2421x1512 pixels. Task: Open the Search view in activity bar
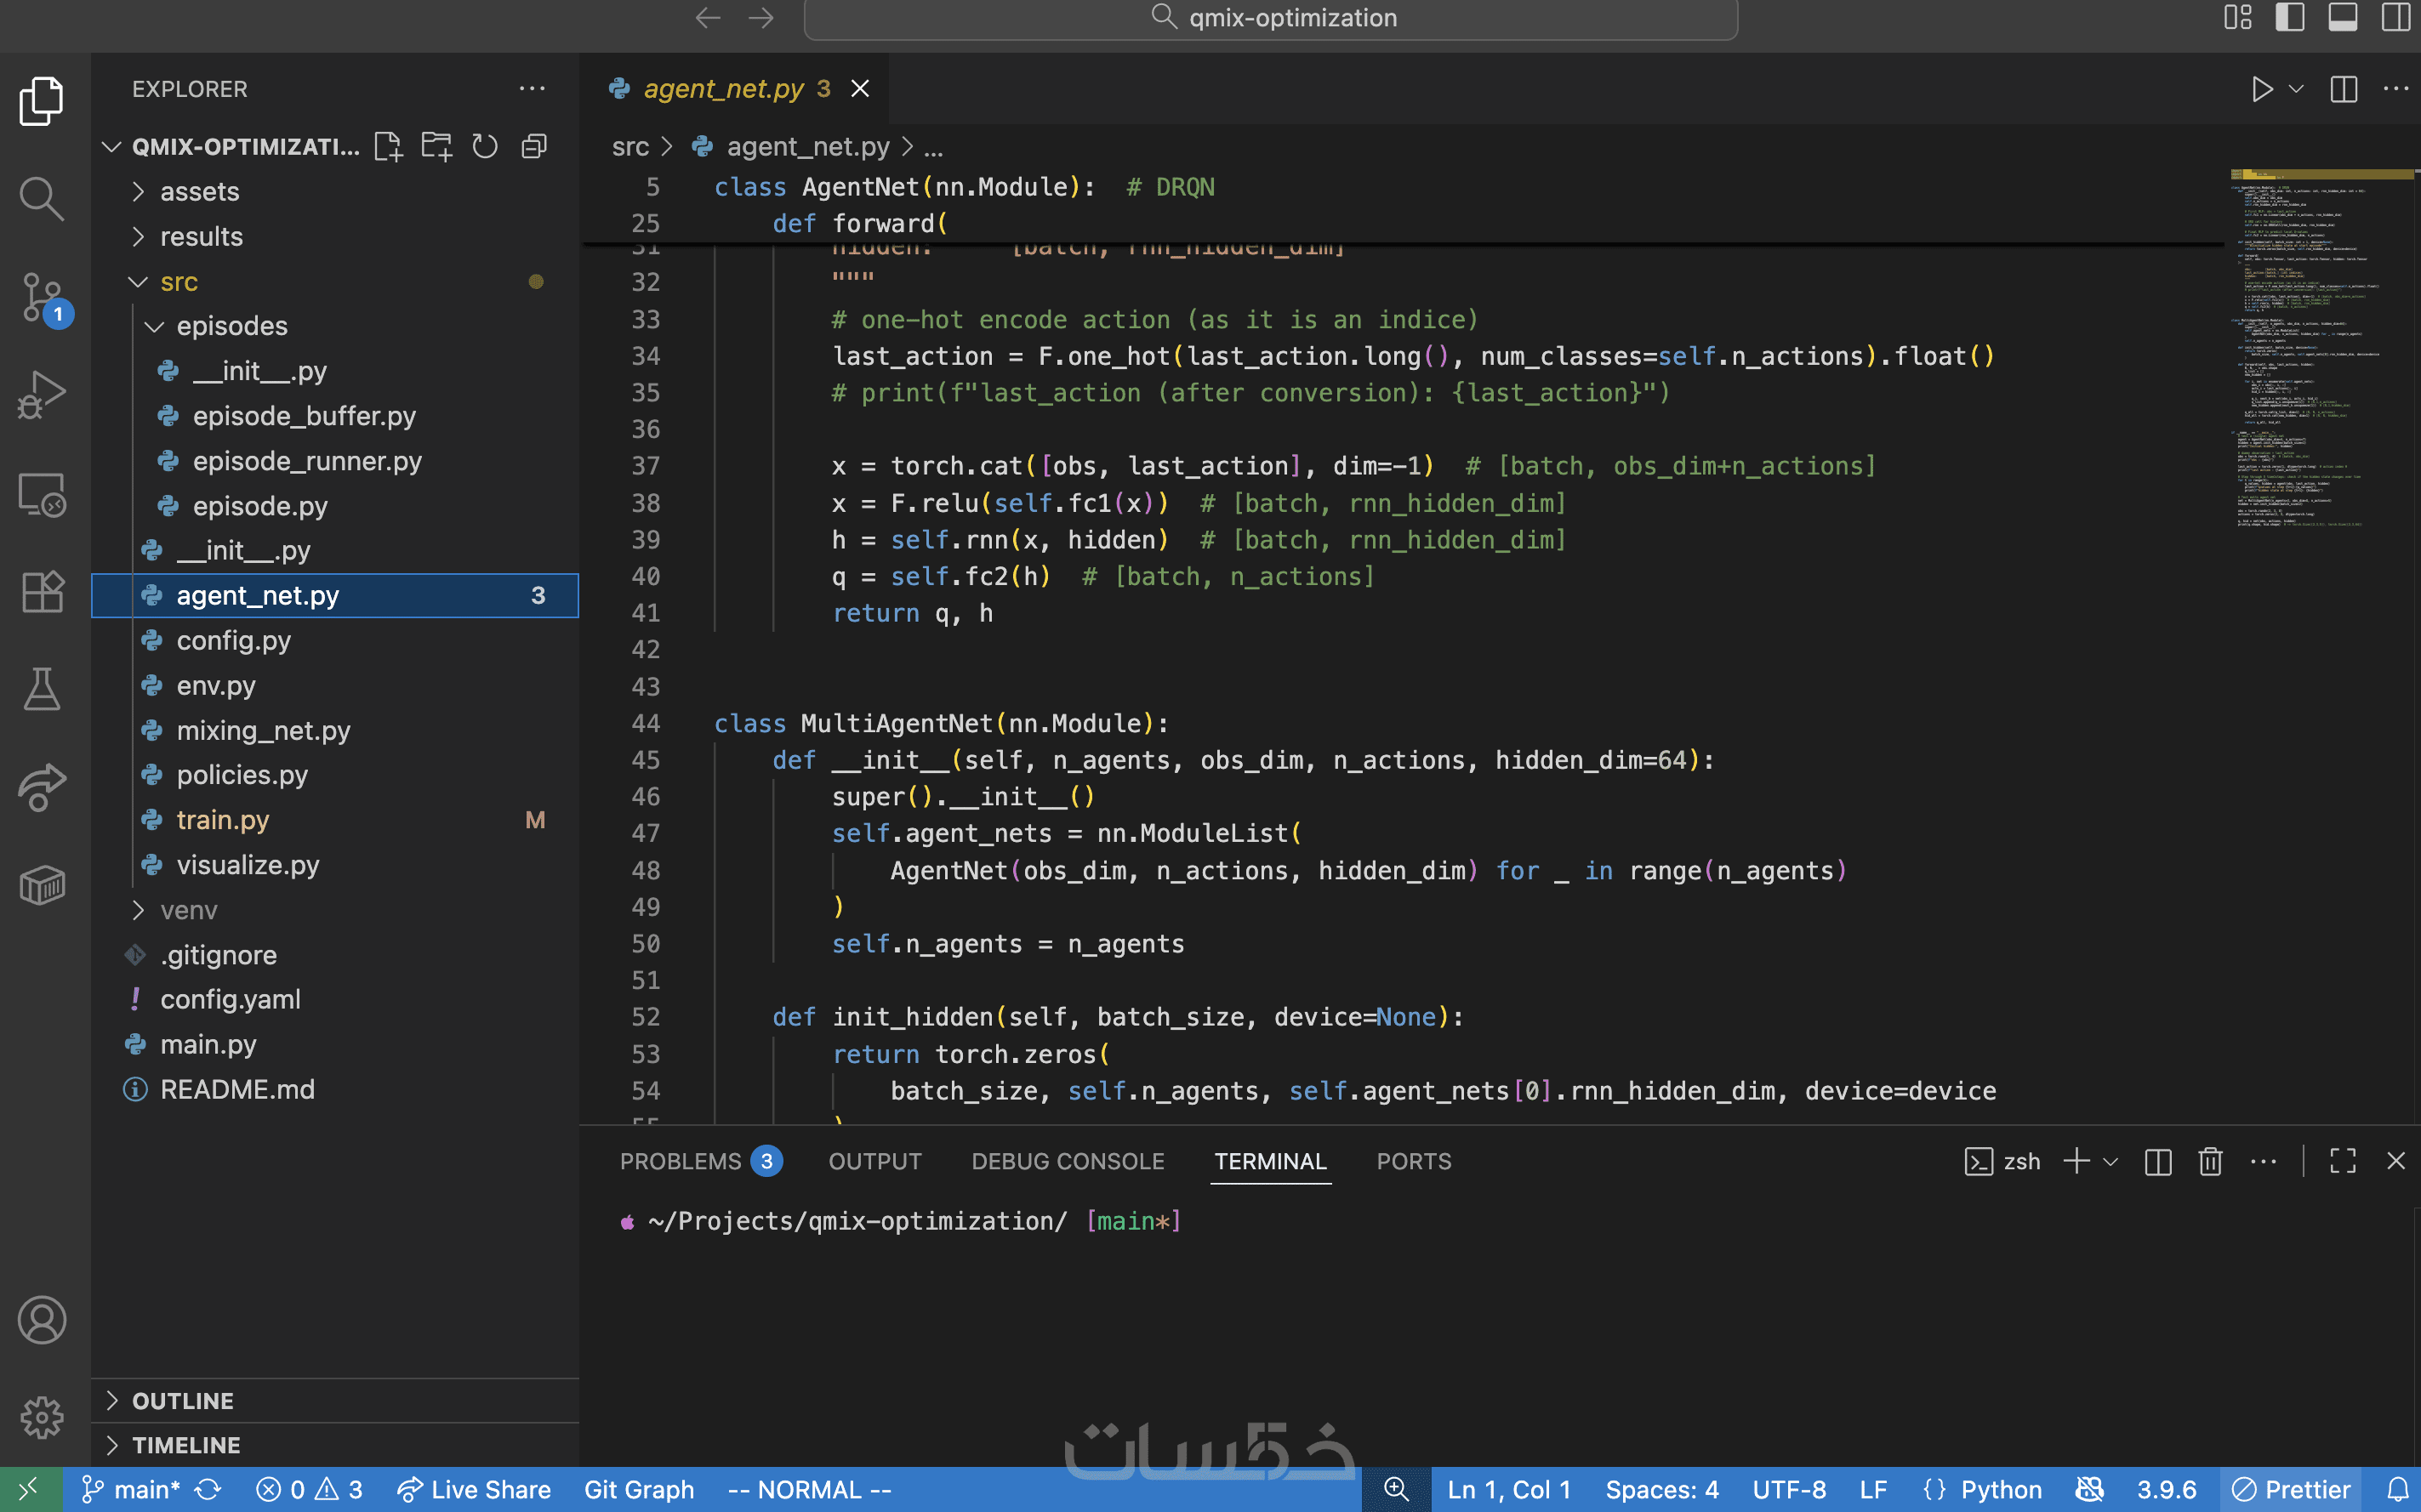(x=42, y=199)
